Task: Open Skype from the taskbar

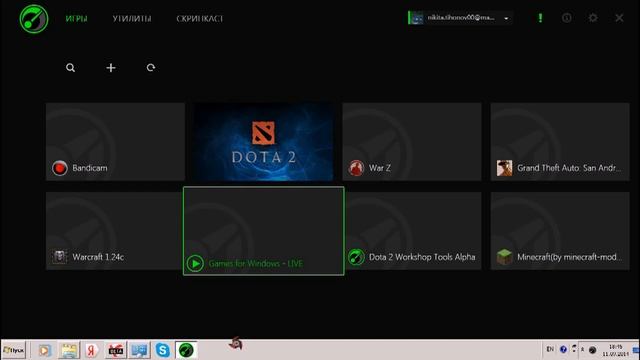Action: pyautogui.click(x=162, y=350)
